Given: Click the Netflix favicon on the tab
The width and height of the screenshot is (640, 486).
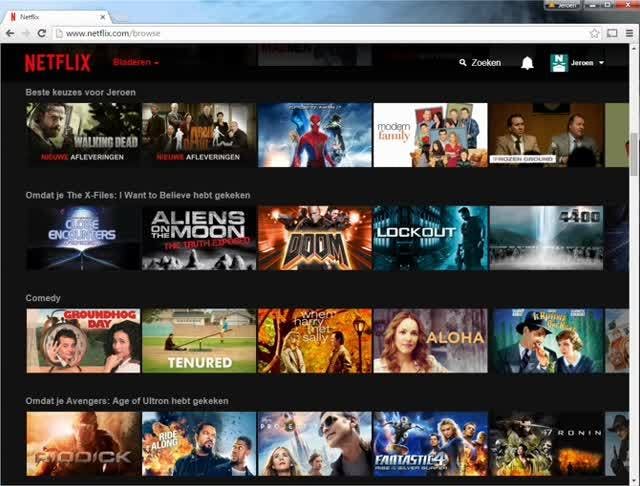Looking at the screenshot, I should tap(13, 17).
